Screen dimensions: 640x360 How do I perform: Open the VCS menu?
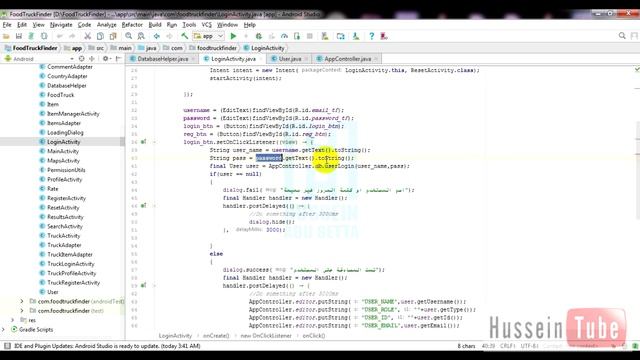[x=207, y=25]
